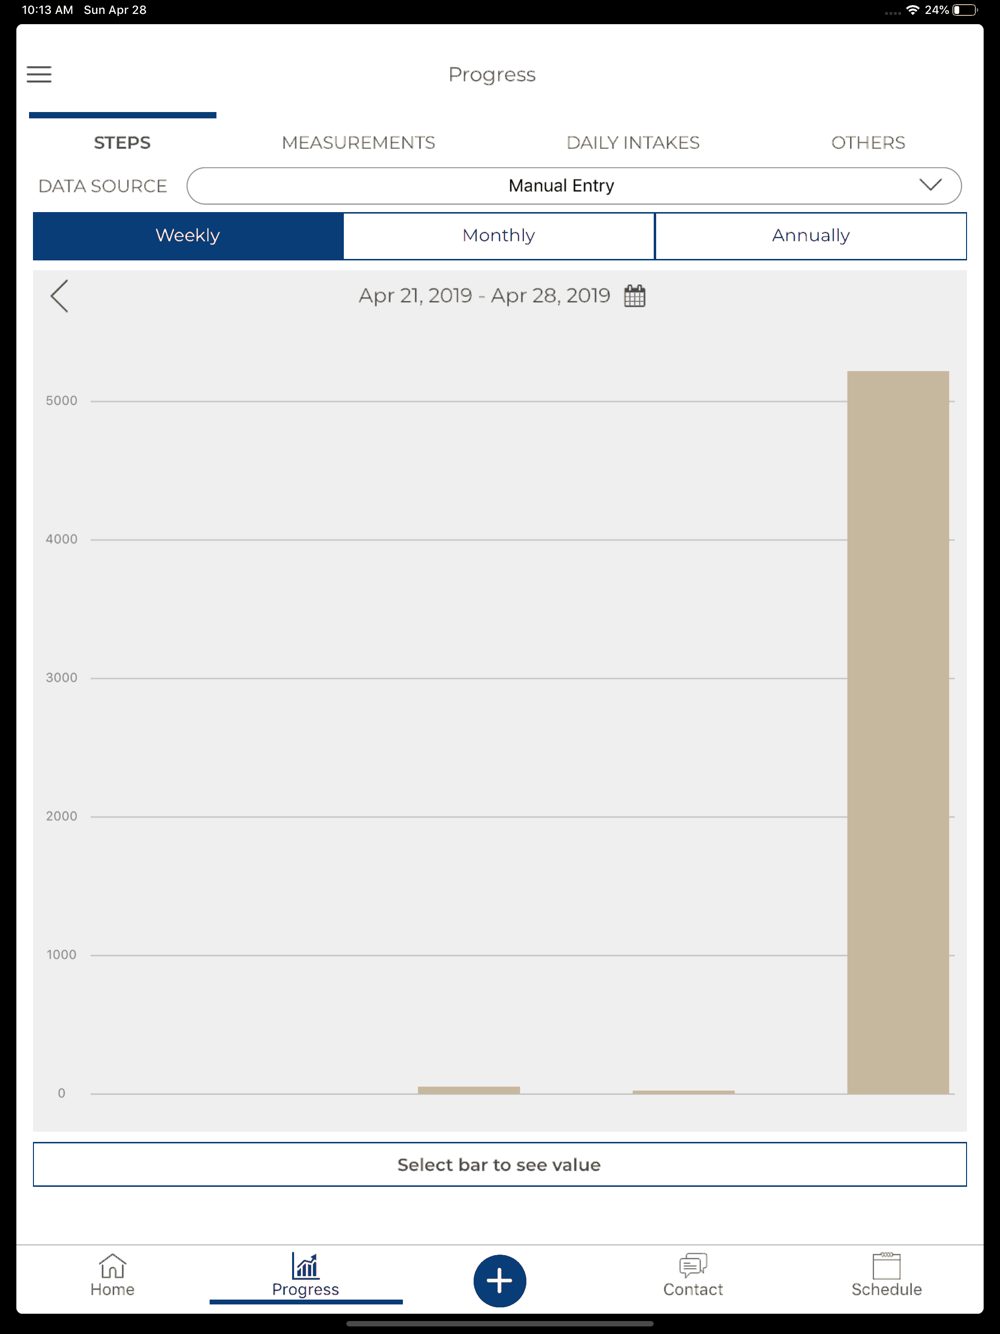Tap the DATA SOURCE label

(x=102, y=186)
